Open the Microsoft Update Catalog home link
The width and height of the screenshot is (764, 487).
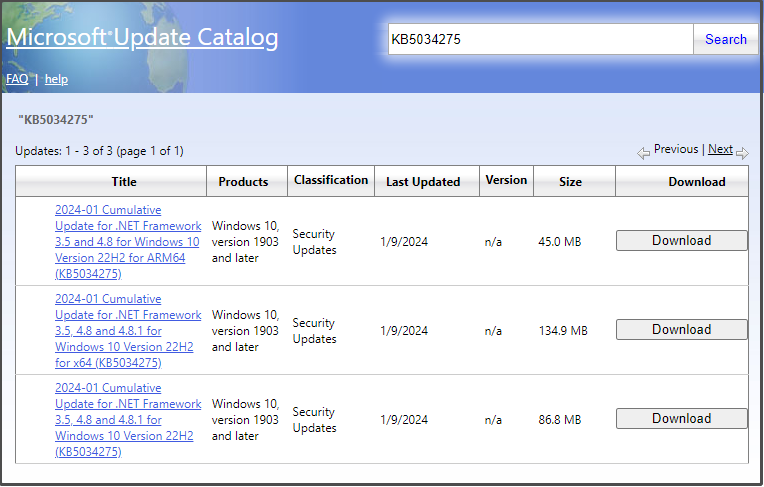click(142, 38)
